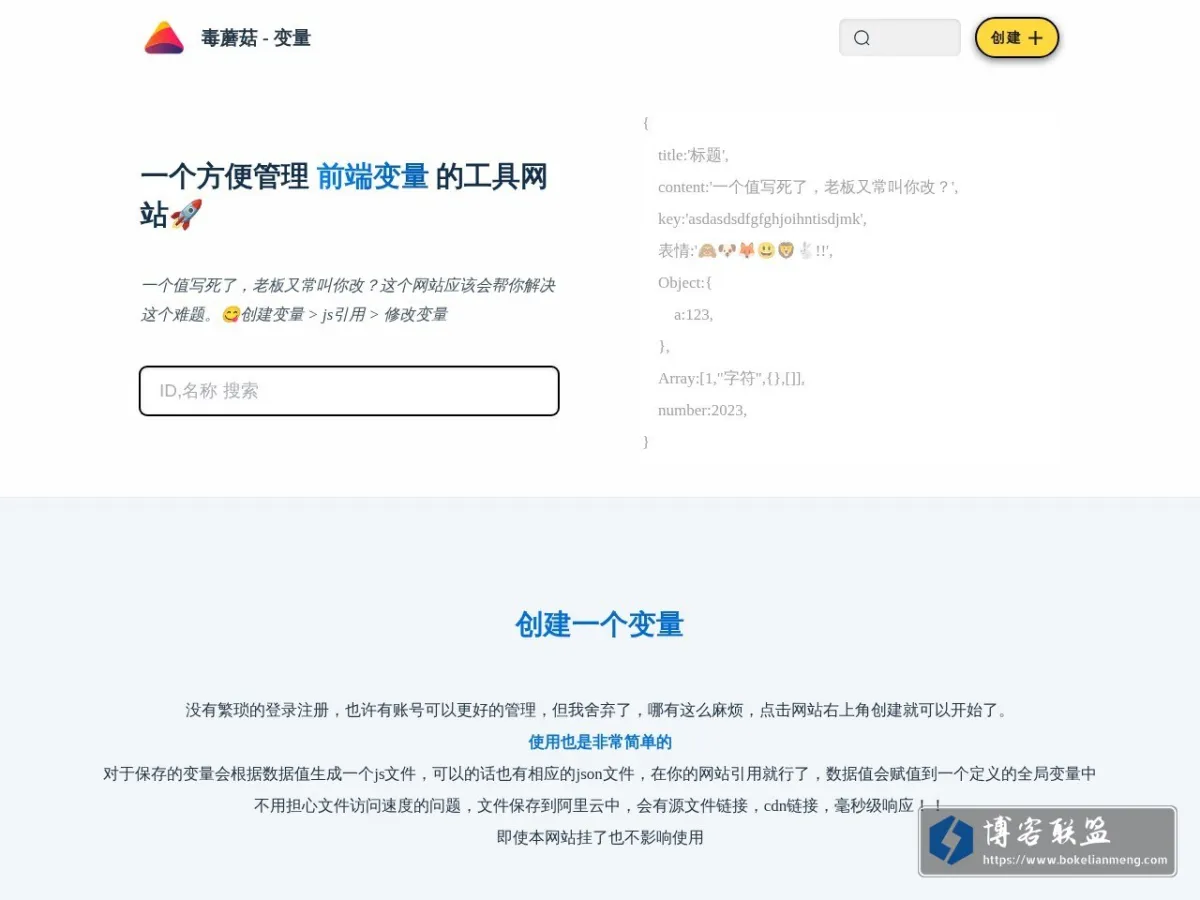Click the italic 创建变量 > js引用 > 修改变量 text
Screen dimensions: 1200x900
coord(343,314)
